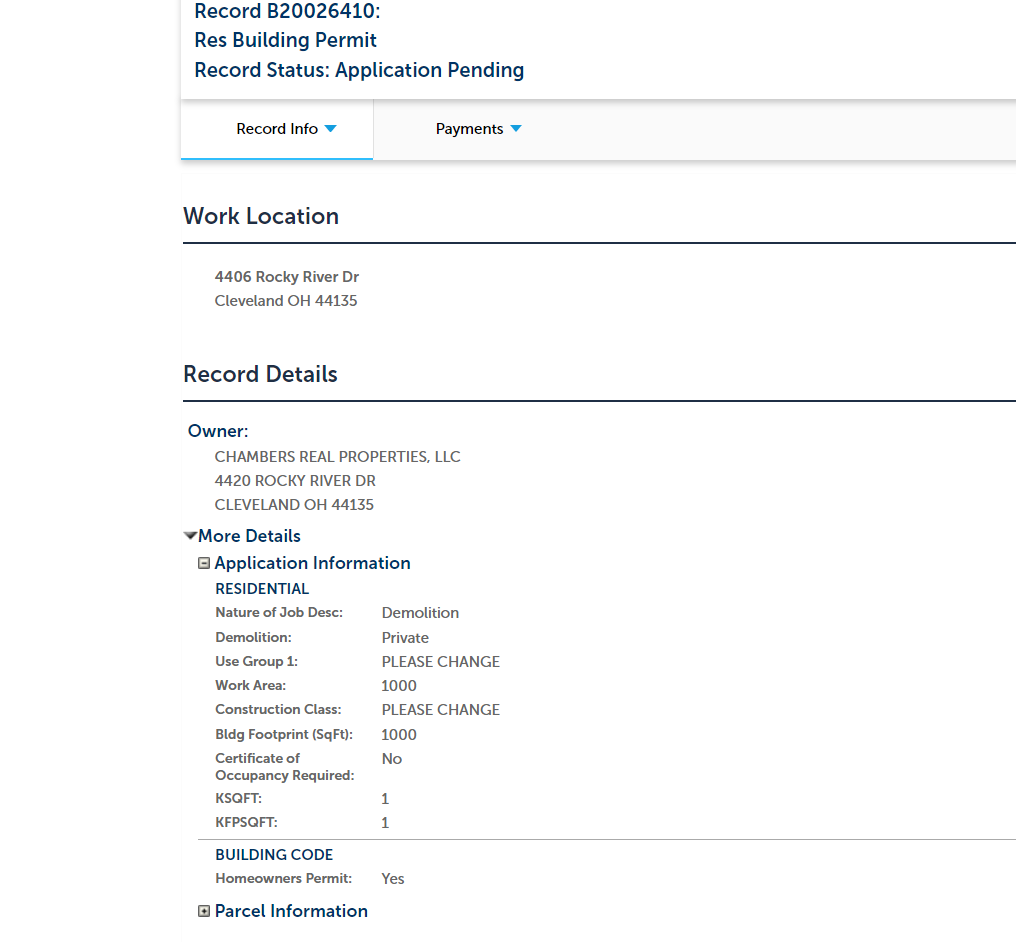Click the Record Details heading
The image size is (1016, 942).
260,374
